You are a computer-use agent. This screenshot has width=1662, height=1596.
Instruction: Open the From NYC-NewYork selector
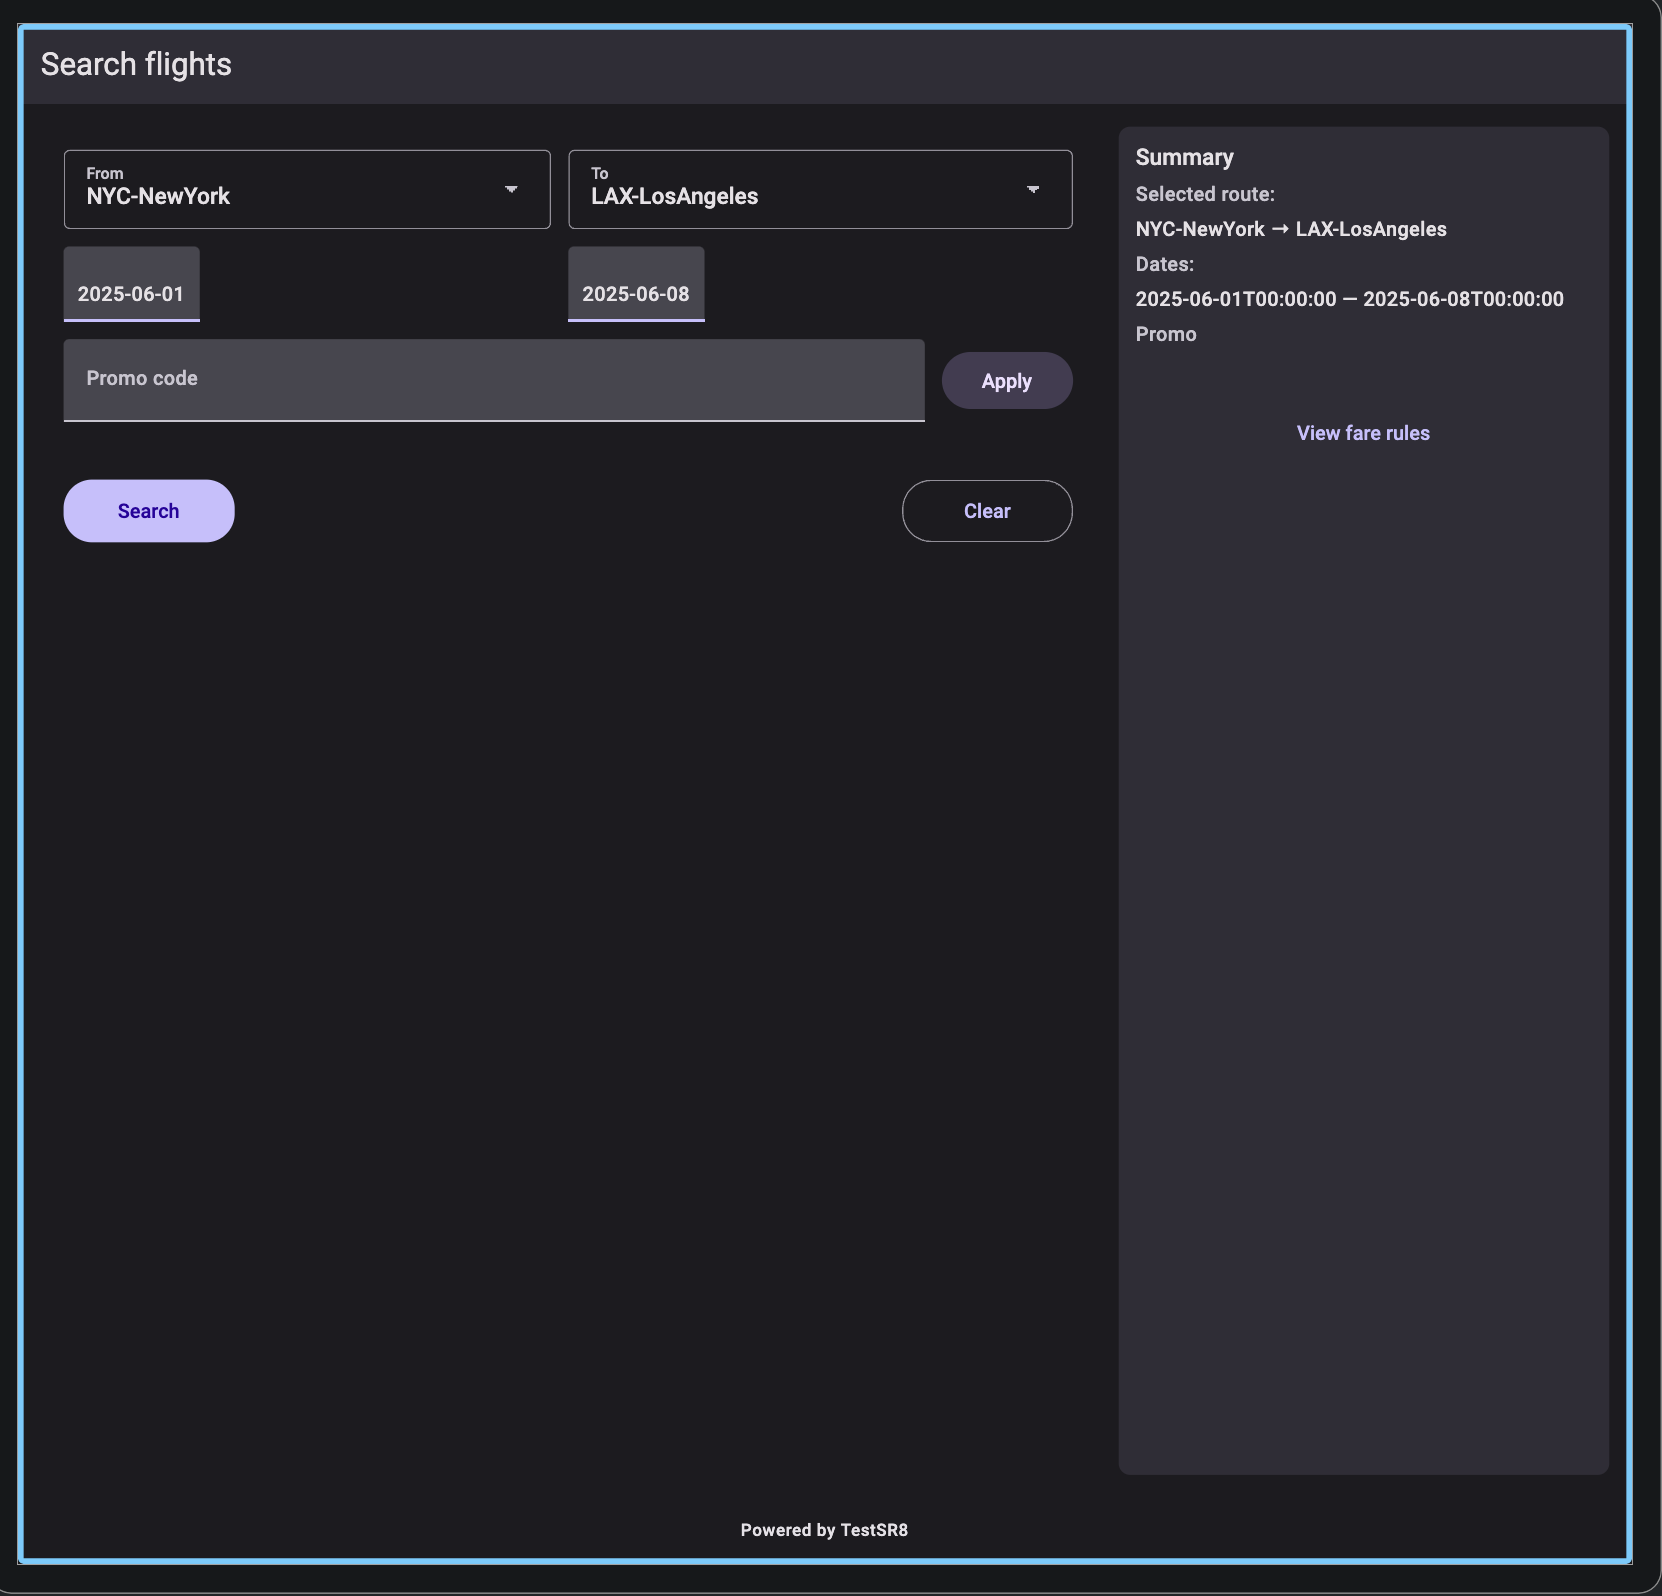290,190
